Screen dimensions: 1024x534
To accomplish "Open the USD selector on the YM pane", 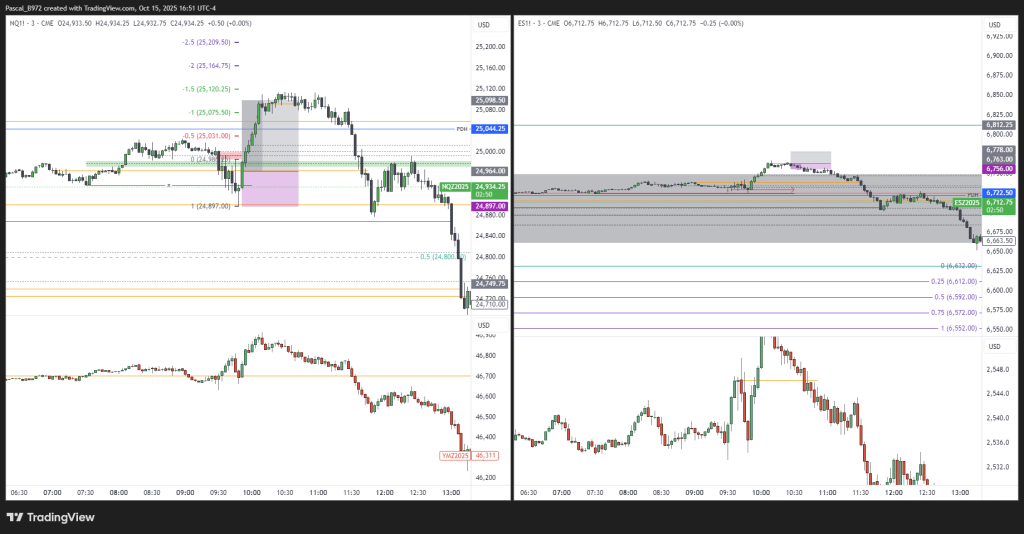I will pos(483,325).
